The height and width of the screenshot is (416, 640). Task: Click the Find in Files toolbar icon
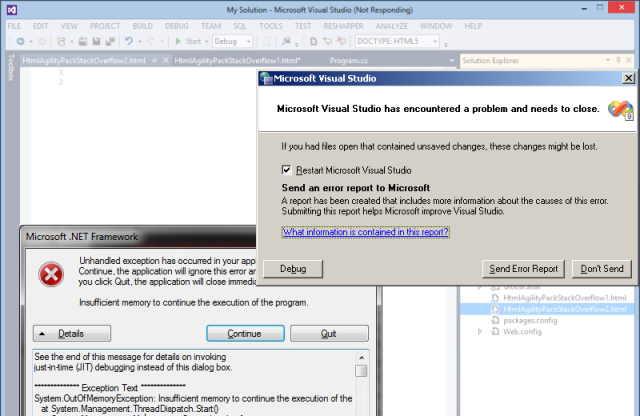(286, 41)
